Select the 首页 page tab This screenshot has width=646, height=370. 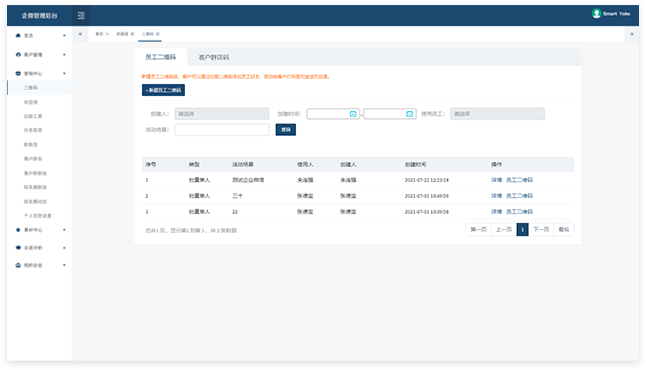click(x=99, y=34)
